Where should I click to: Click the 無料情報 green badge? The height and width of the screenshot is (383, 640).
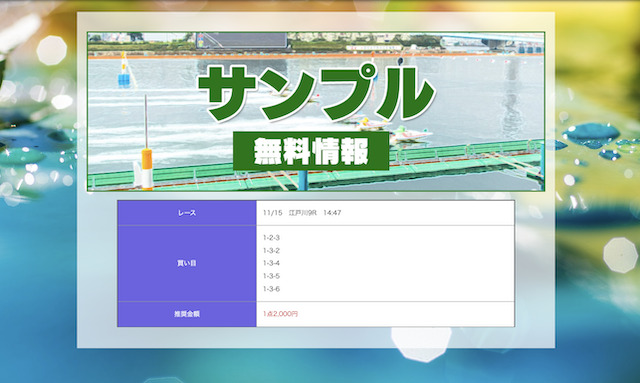pos(311,151)
